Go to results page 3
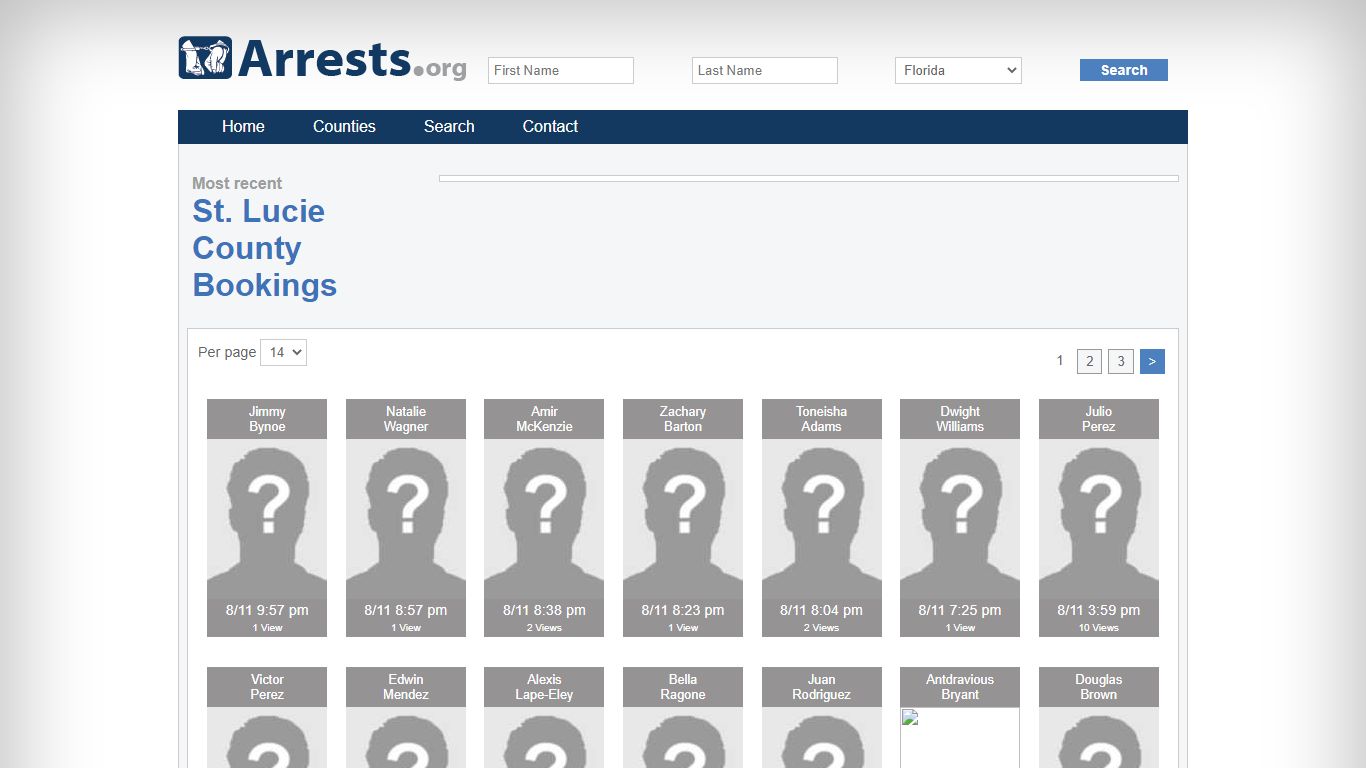Screen dimensions: 1366x768 pyautogui.click(x=1121, y=361)
